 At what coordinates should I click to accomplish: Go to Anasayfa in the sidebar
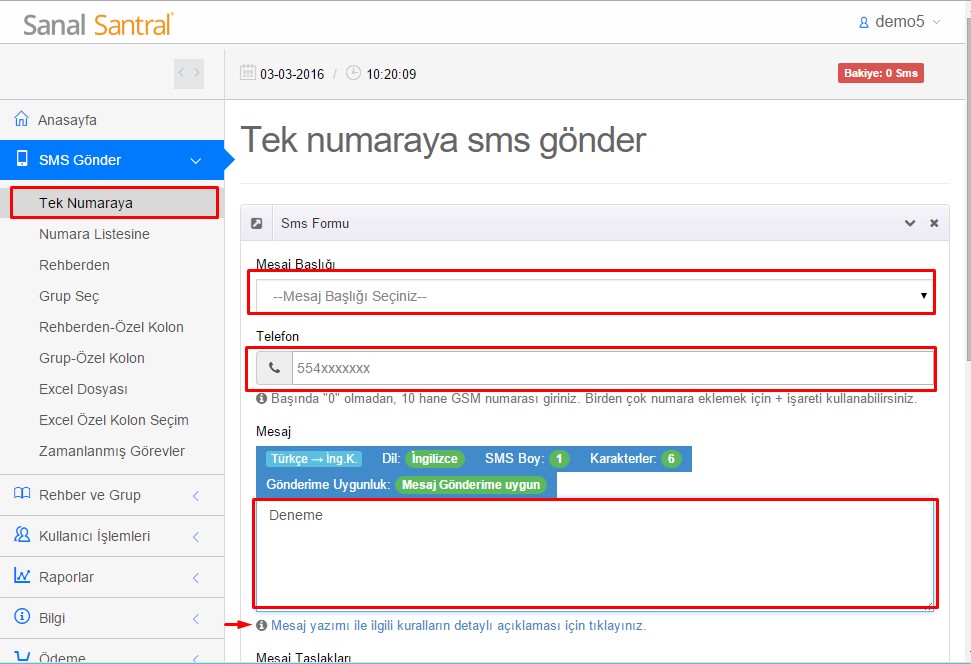click(x=112, y=120)
